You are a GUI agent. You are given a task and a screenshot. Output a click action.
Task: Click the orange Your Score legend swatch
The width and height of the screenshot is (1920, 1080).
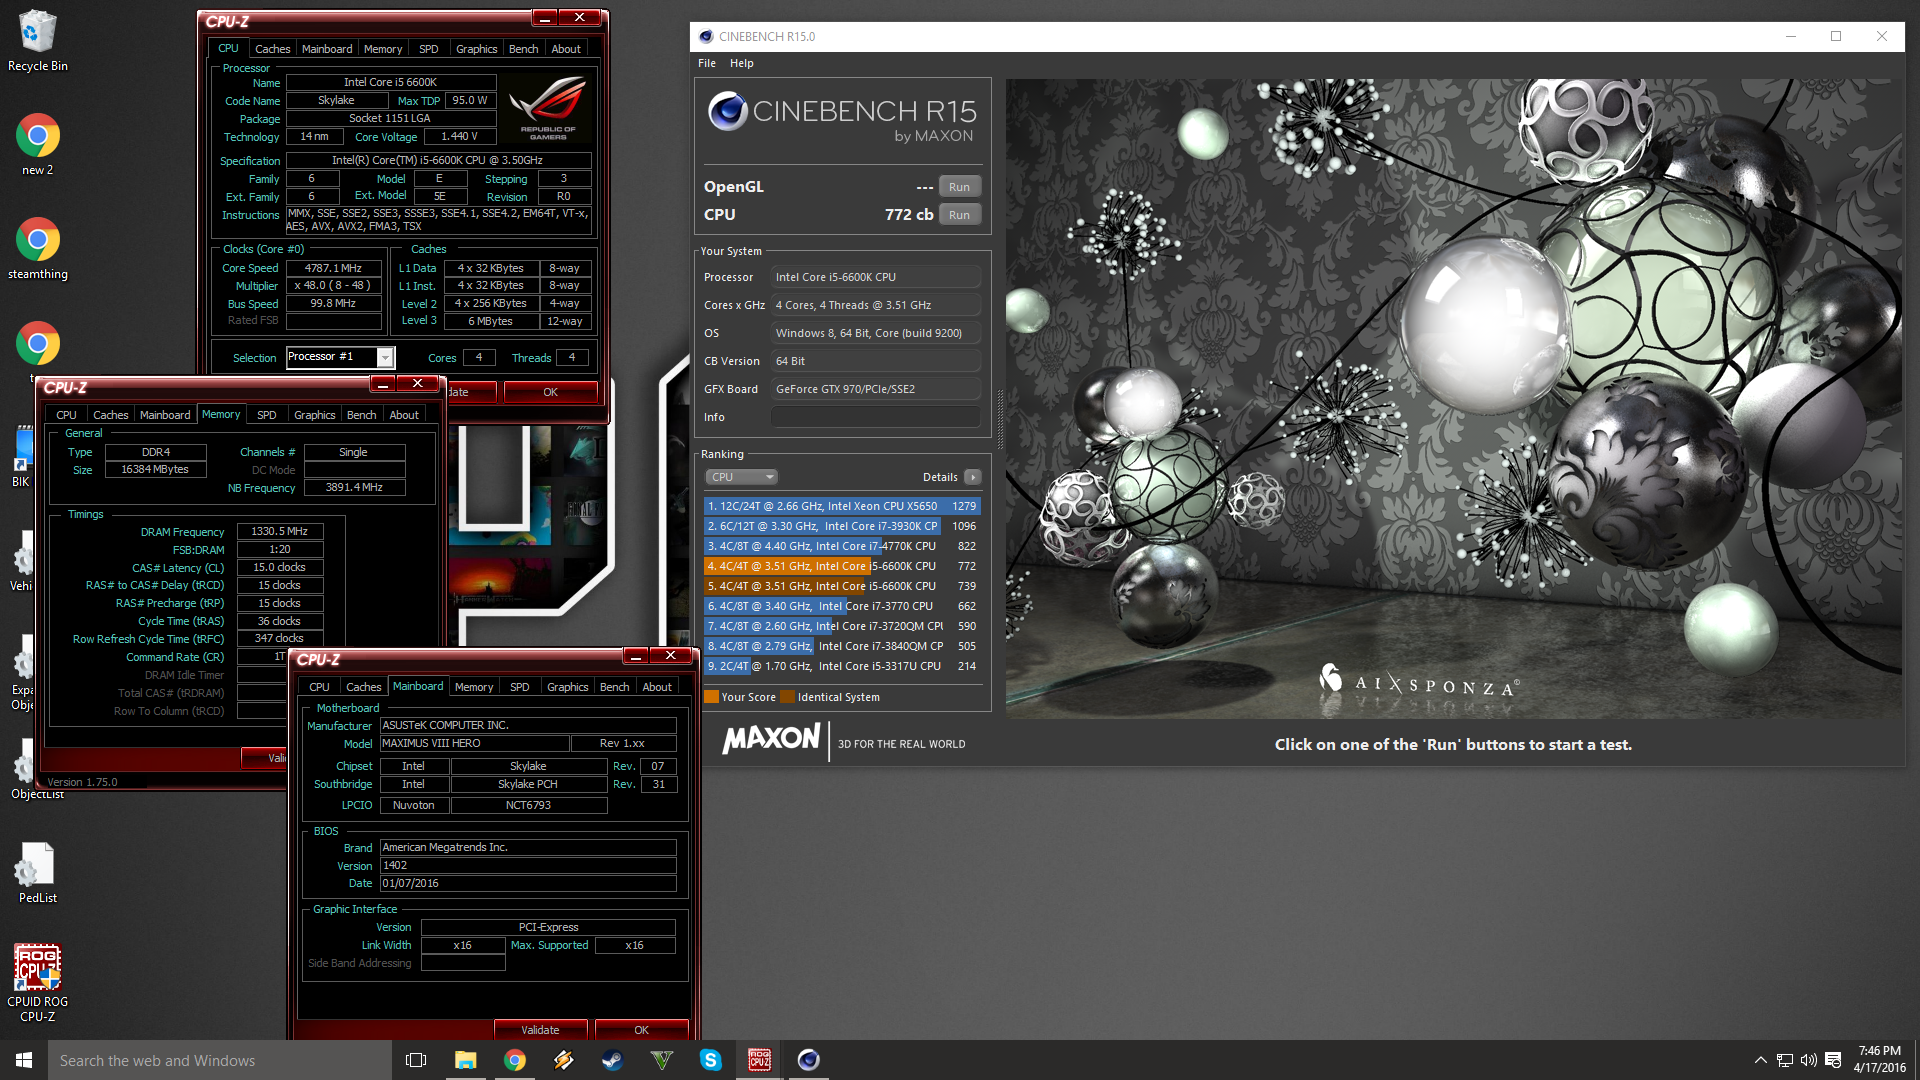pos(712,697)
